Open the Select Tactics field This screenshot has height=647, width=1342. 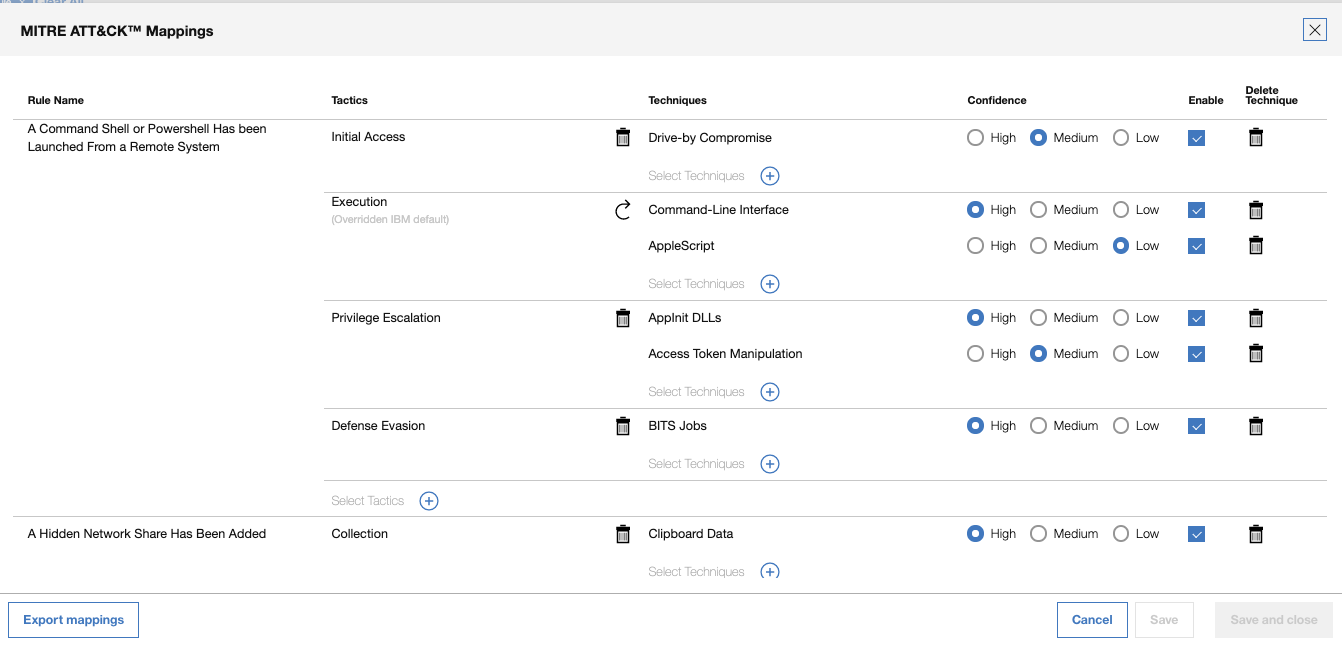(368, 501)
